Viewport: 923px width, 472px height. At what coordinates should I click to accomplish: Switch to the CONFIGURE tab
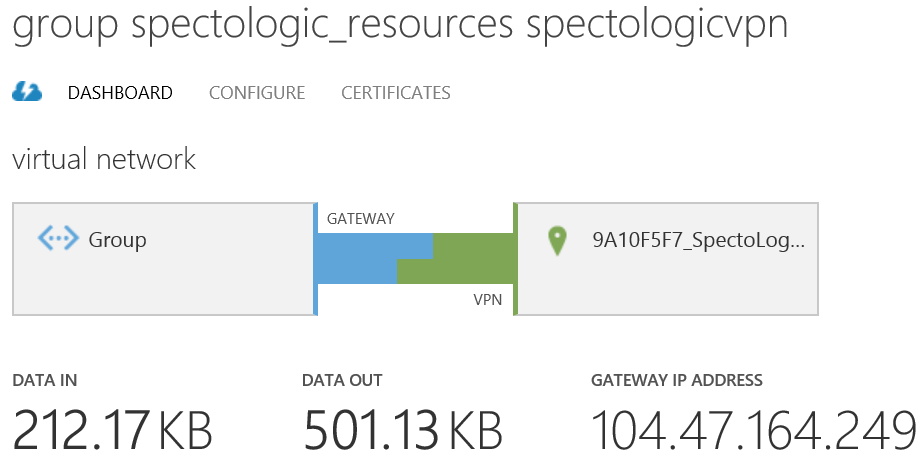pyautogui.click(x=257, y=93)
